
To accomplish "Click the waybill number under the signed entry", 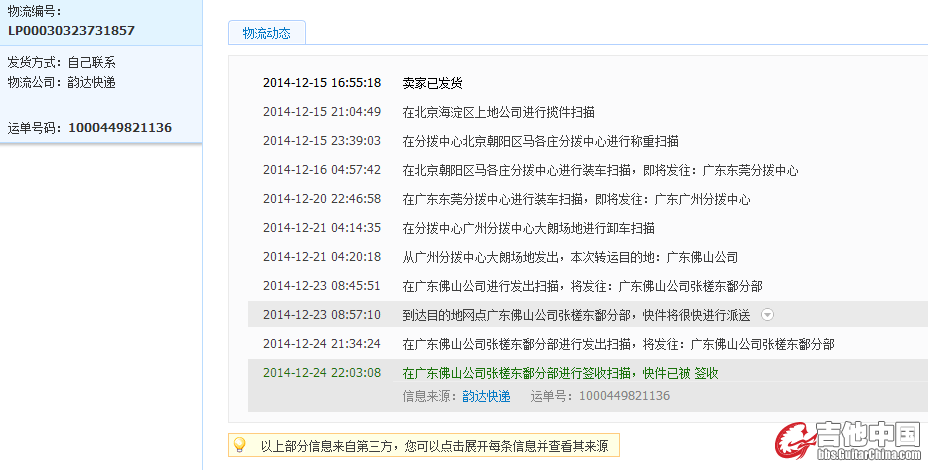I will click(x=625, y=396).
